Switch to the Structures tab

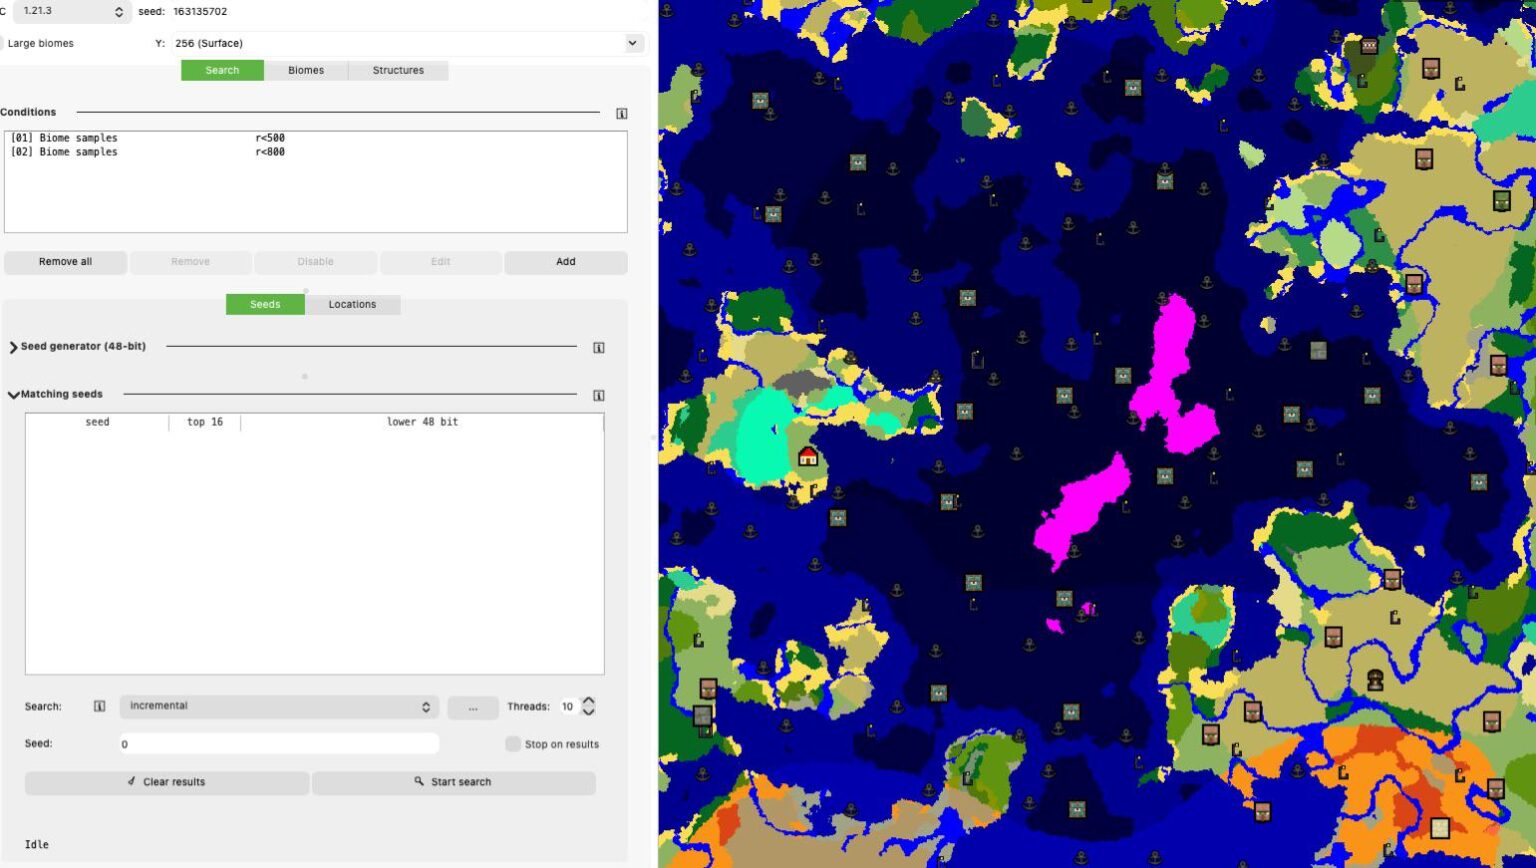click(398, 70)
